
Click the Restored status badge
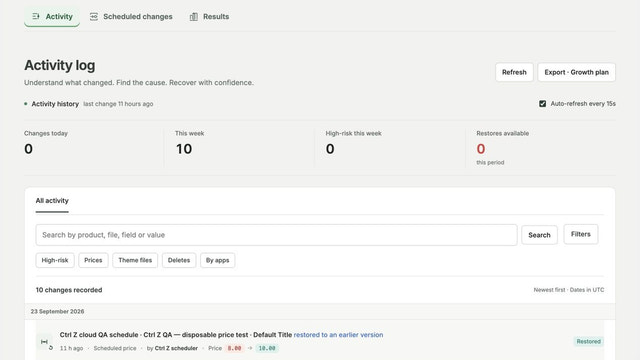[x=589, y=342]
